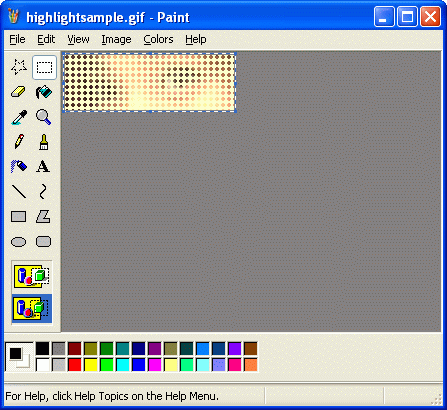Image resolution: width=447 pixels, height=410 pixels.
Task: Open the Edit menu
Action: [46, 39]
